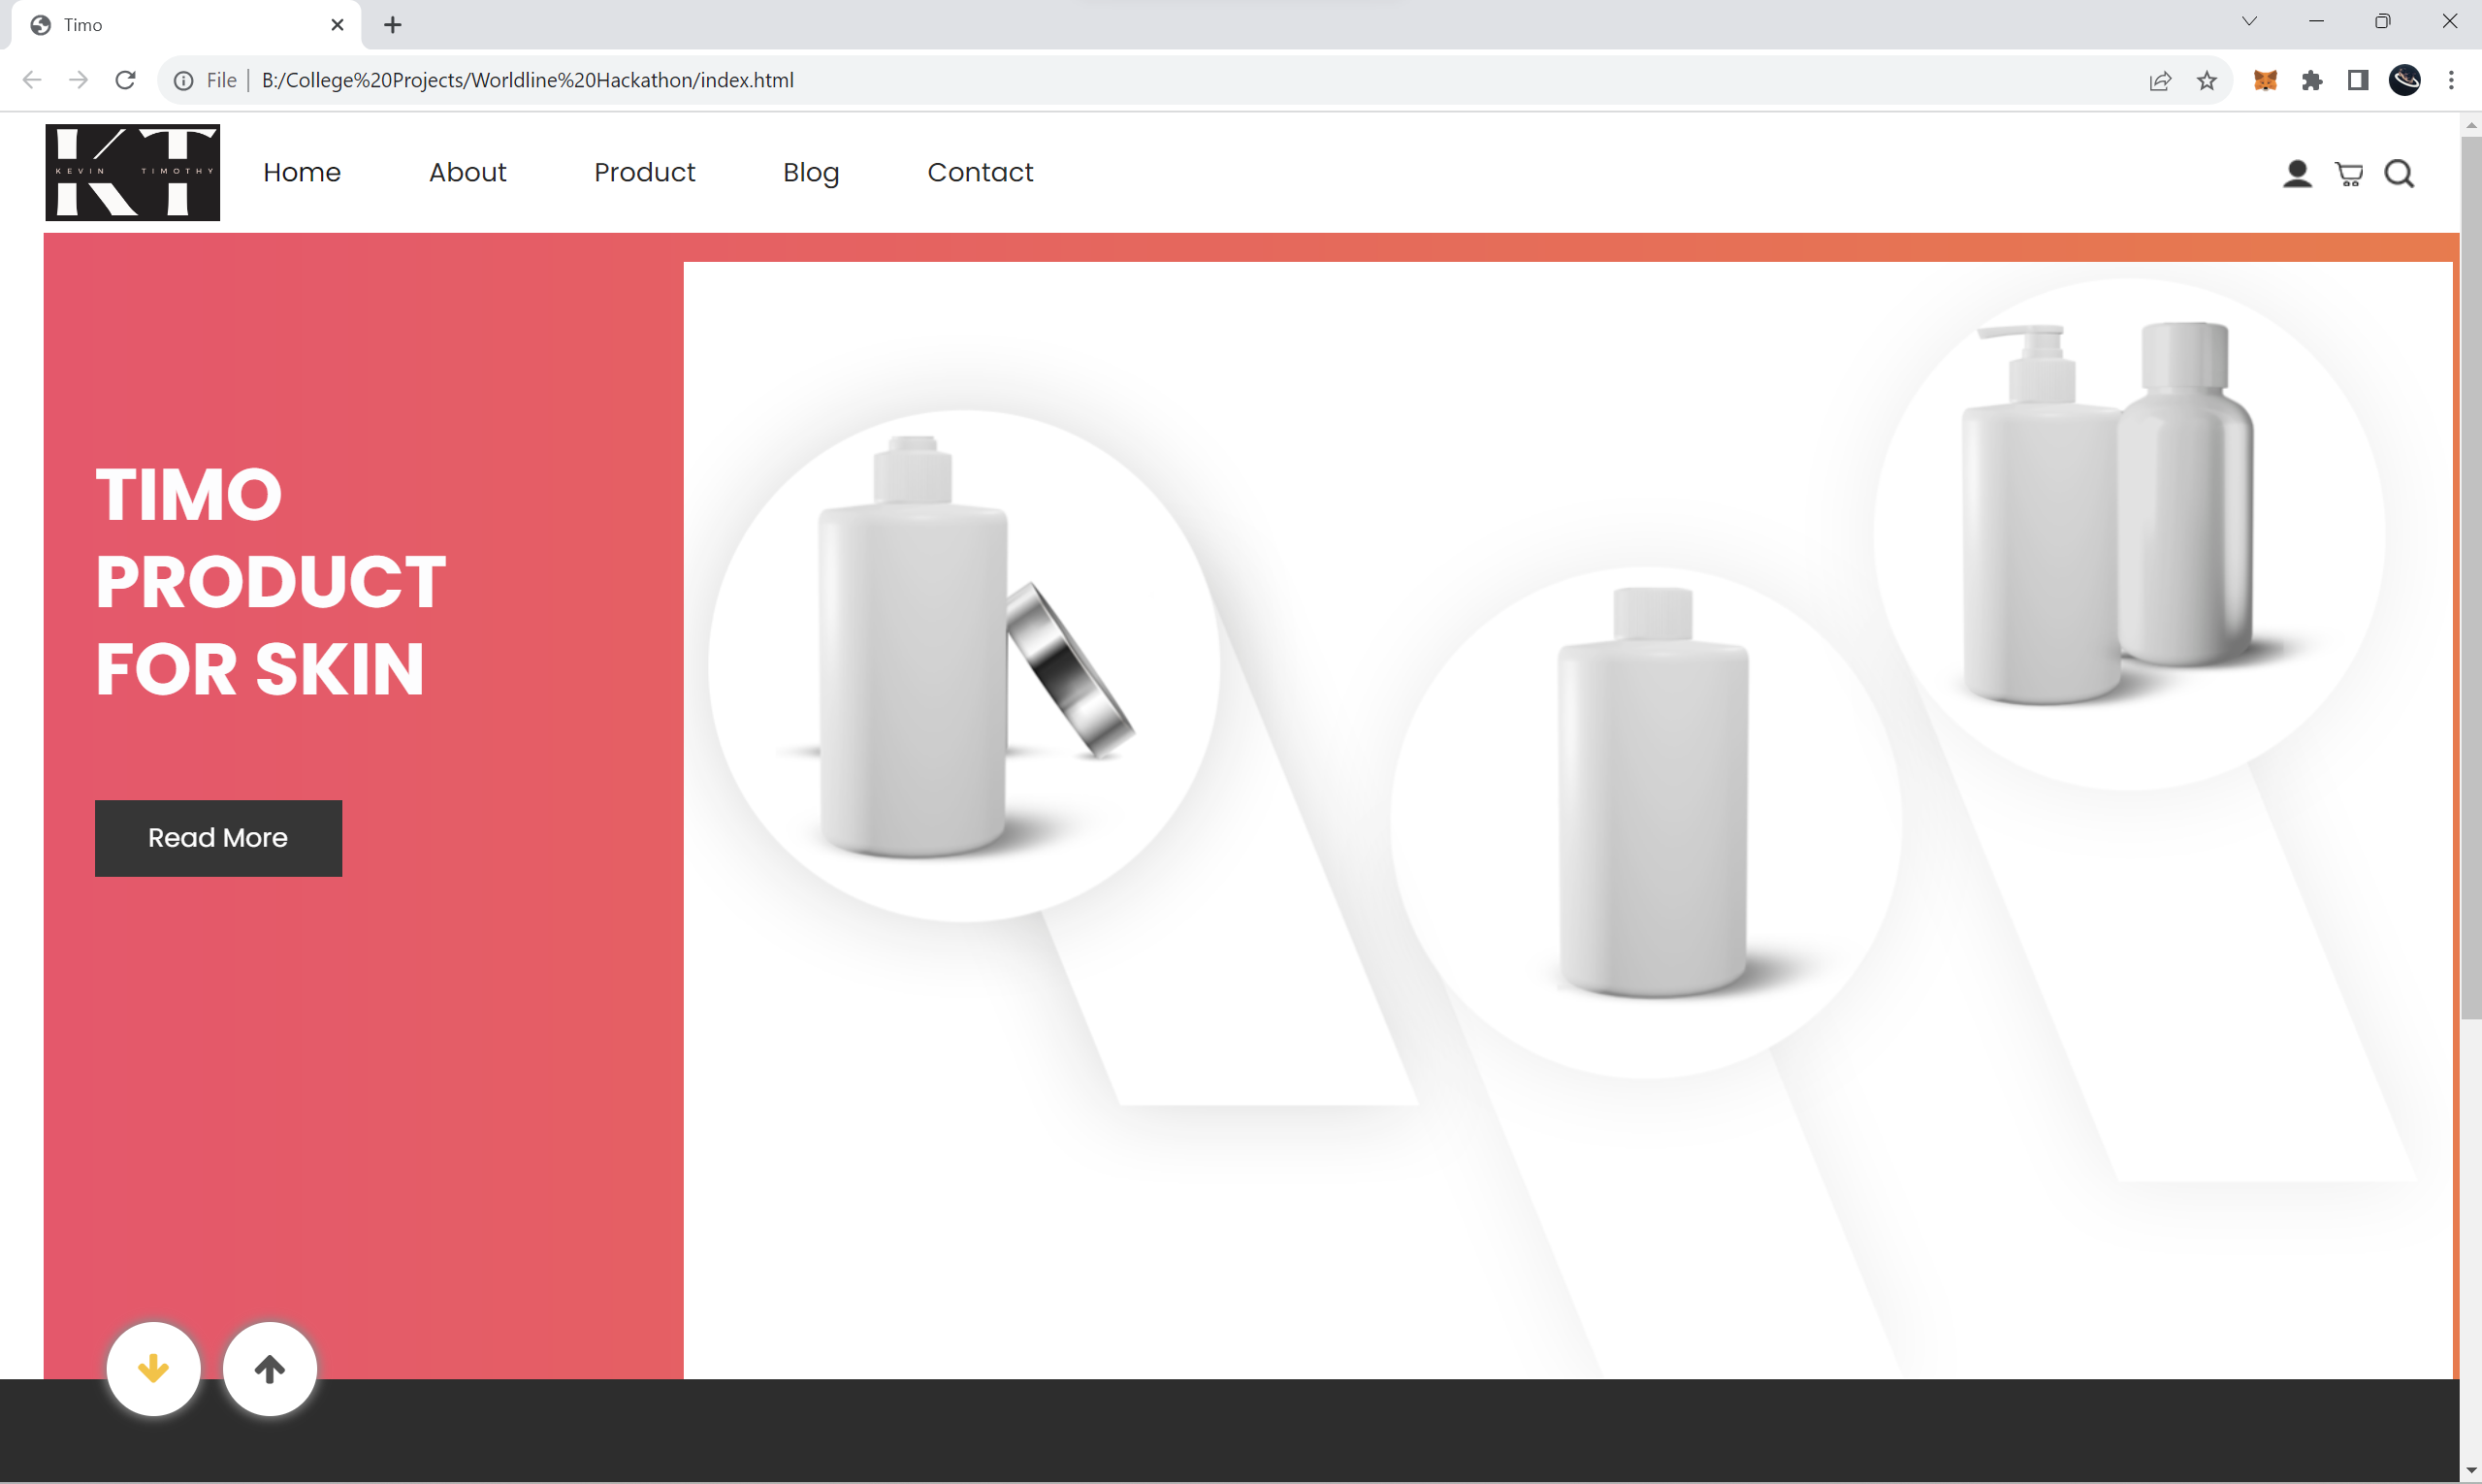Open Chrome three-dot menu
The height and width of the screenshot is (1484, 2482).
(2451, 80)
